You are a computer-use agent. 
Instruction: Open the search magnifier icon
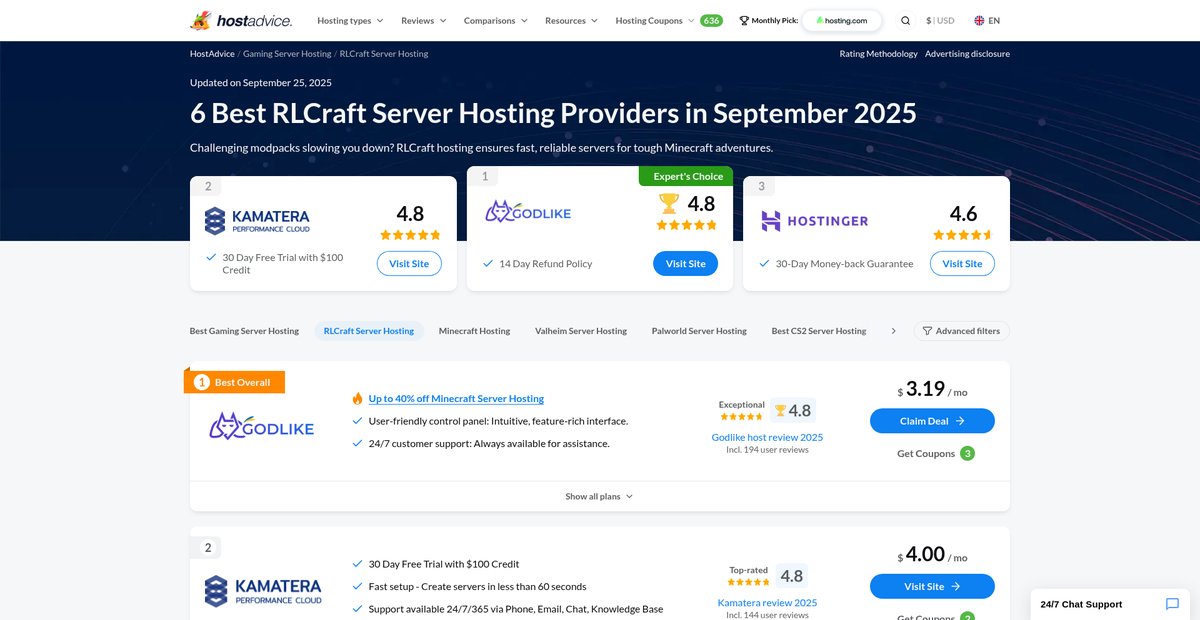(x=905, y=20)
